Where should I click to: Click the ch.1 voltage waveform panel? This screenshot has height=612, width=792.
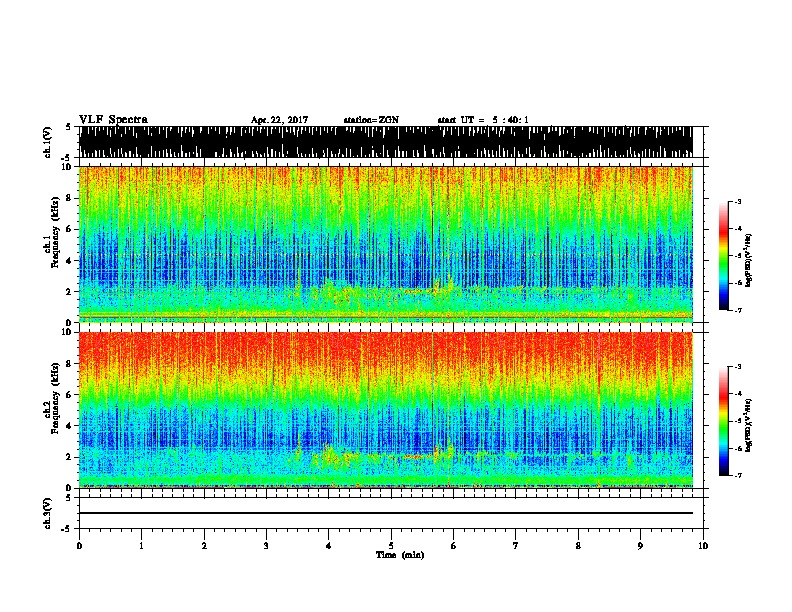386,142
